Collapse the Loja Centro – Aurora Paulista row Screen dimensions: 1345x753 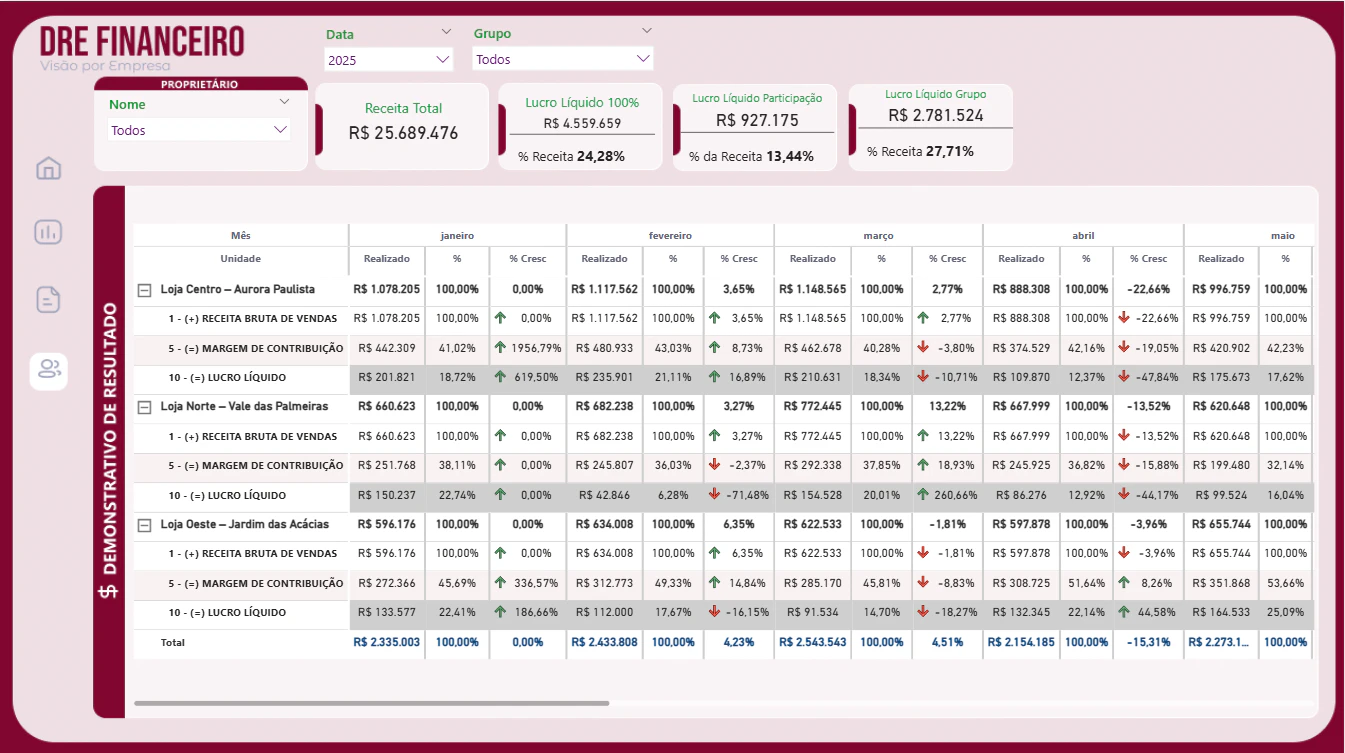tap(144, 289)
